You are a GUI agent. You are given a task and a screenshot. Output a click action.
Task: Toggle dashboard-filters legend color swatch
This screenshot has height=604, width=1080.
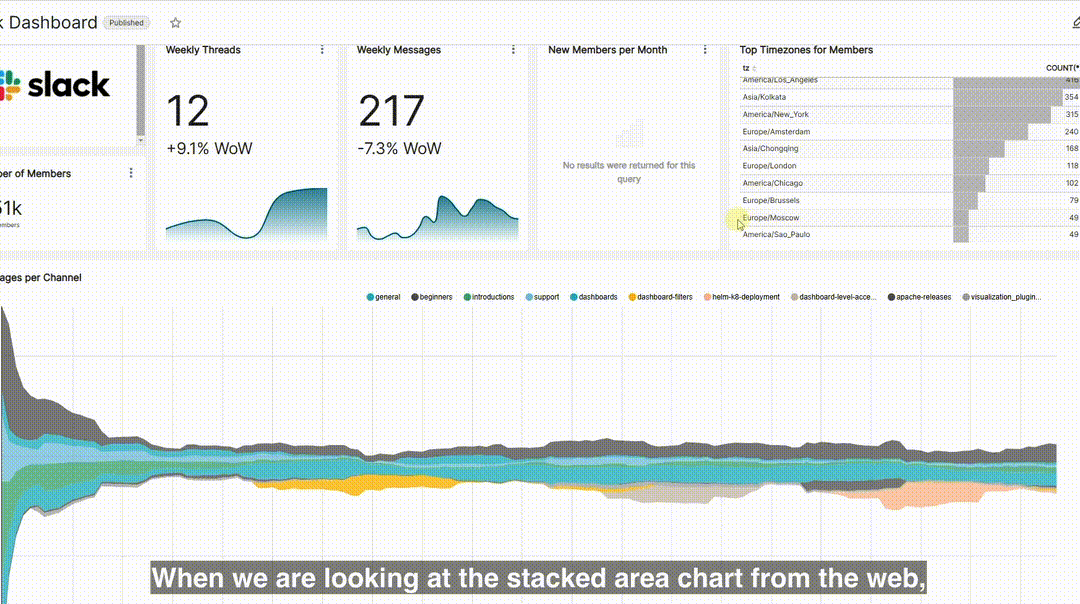(x=632, y=297)
